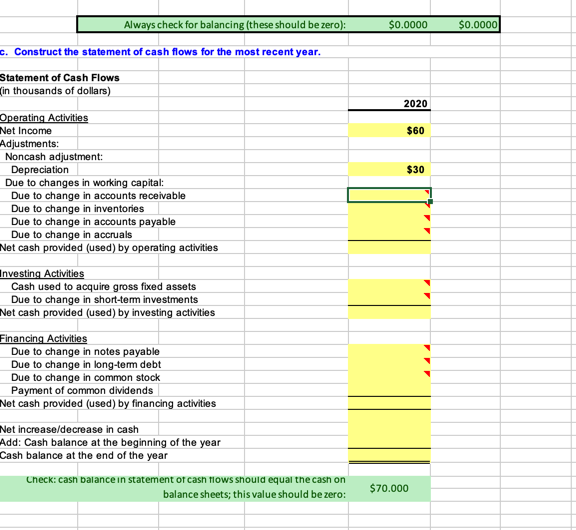This screenshot has width=576, height=530.
Task: Select the $70.000 check value cell
Action: (x=389, y=488)
